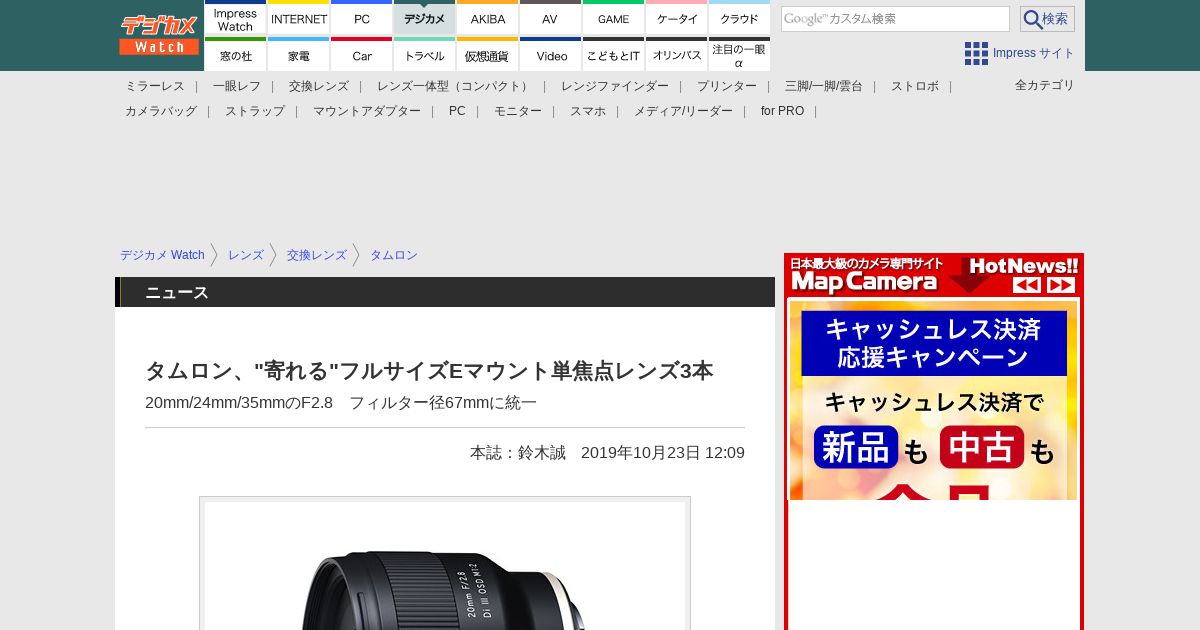This screenshot has width=1200, height=630.
Task: Open the PC tab in top navigation
Action: point(362,18)
